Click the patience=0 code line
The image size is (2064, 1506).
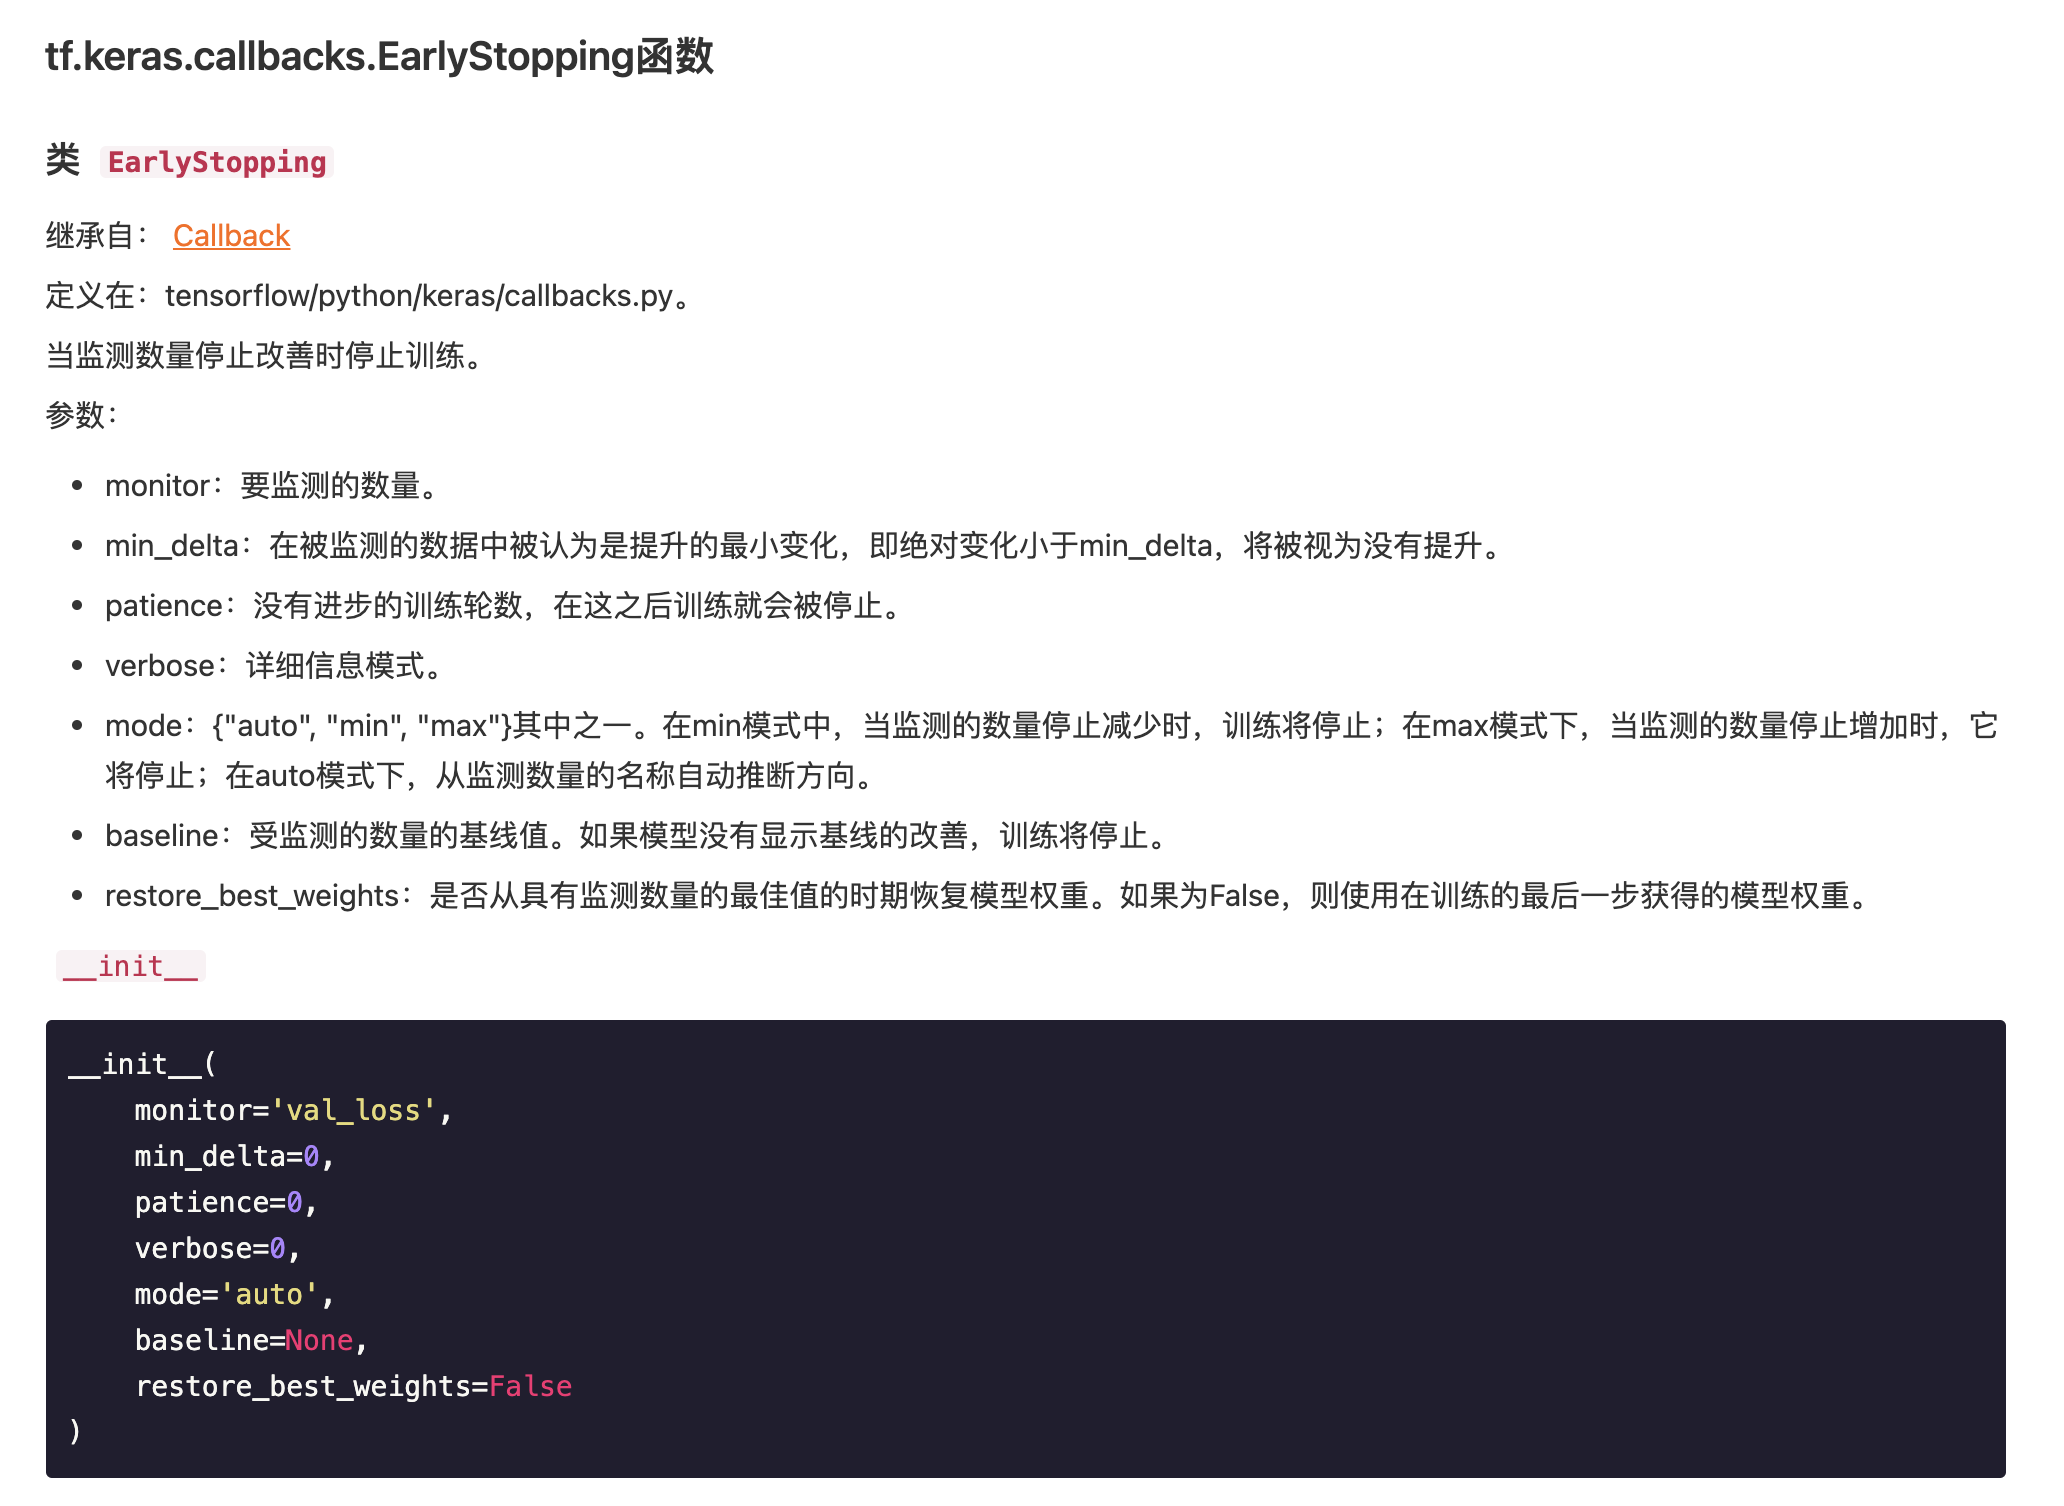(227, 1202)
